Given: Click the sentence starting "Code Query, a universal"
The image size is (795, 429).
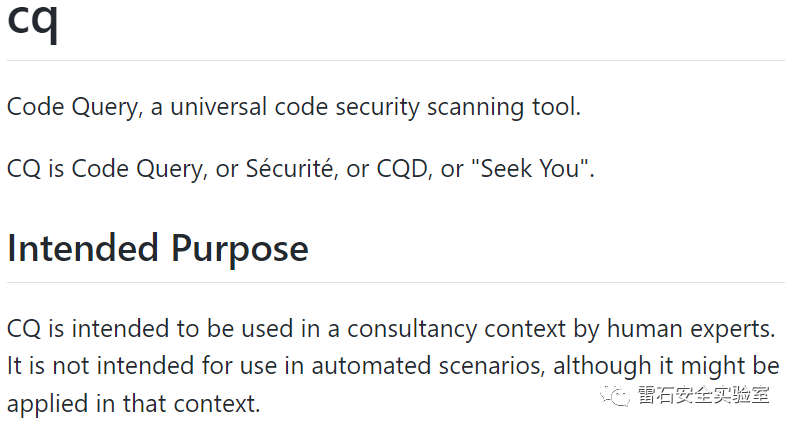Looking at the screenshot, I should click(294, 107).
